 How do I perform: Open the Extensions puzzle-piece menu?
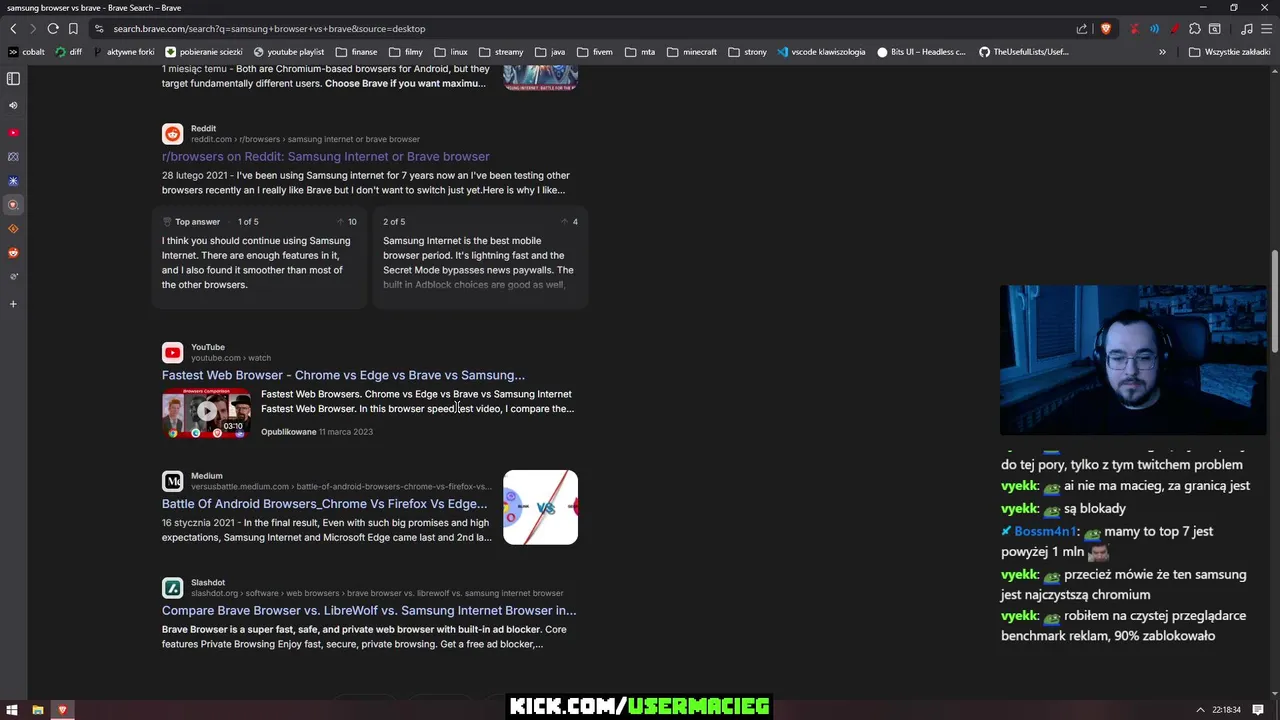pyautogui.click(x=1195, y=29)
